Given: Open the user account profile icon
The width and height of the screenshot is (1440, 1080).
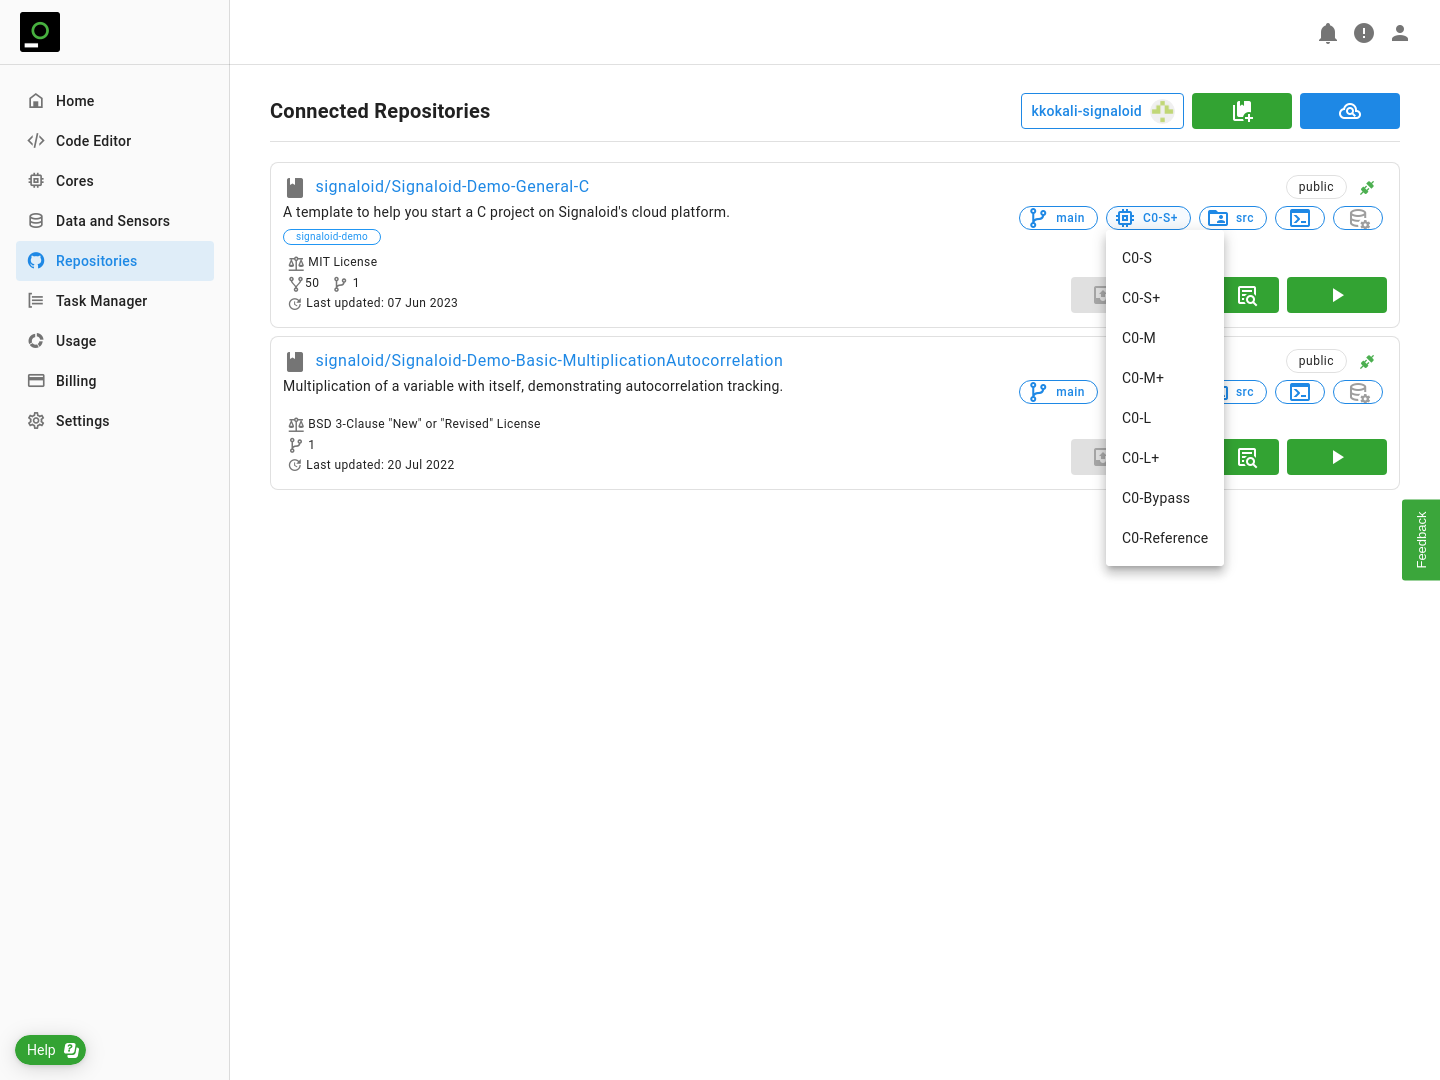Looking at the screenshot, I should tap(1400, 33).
